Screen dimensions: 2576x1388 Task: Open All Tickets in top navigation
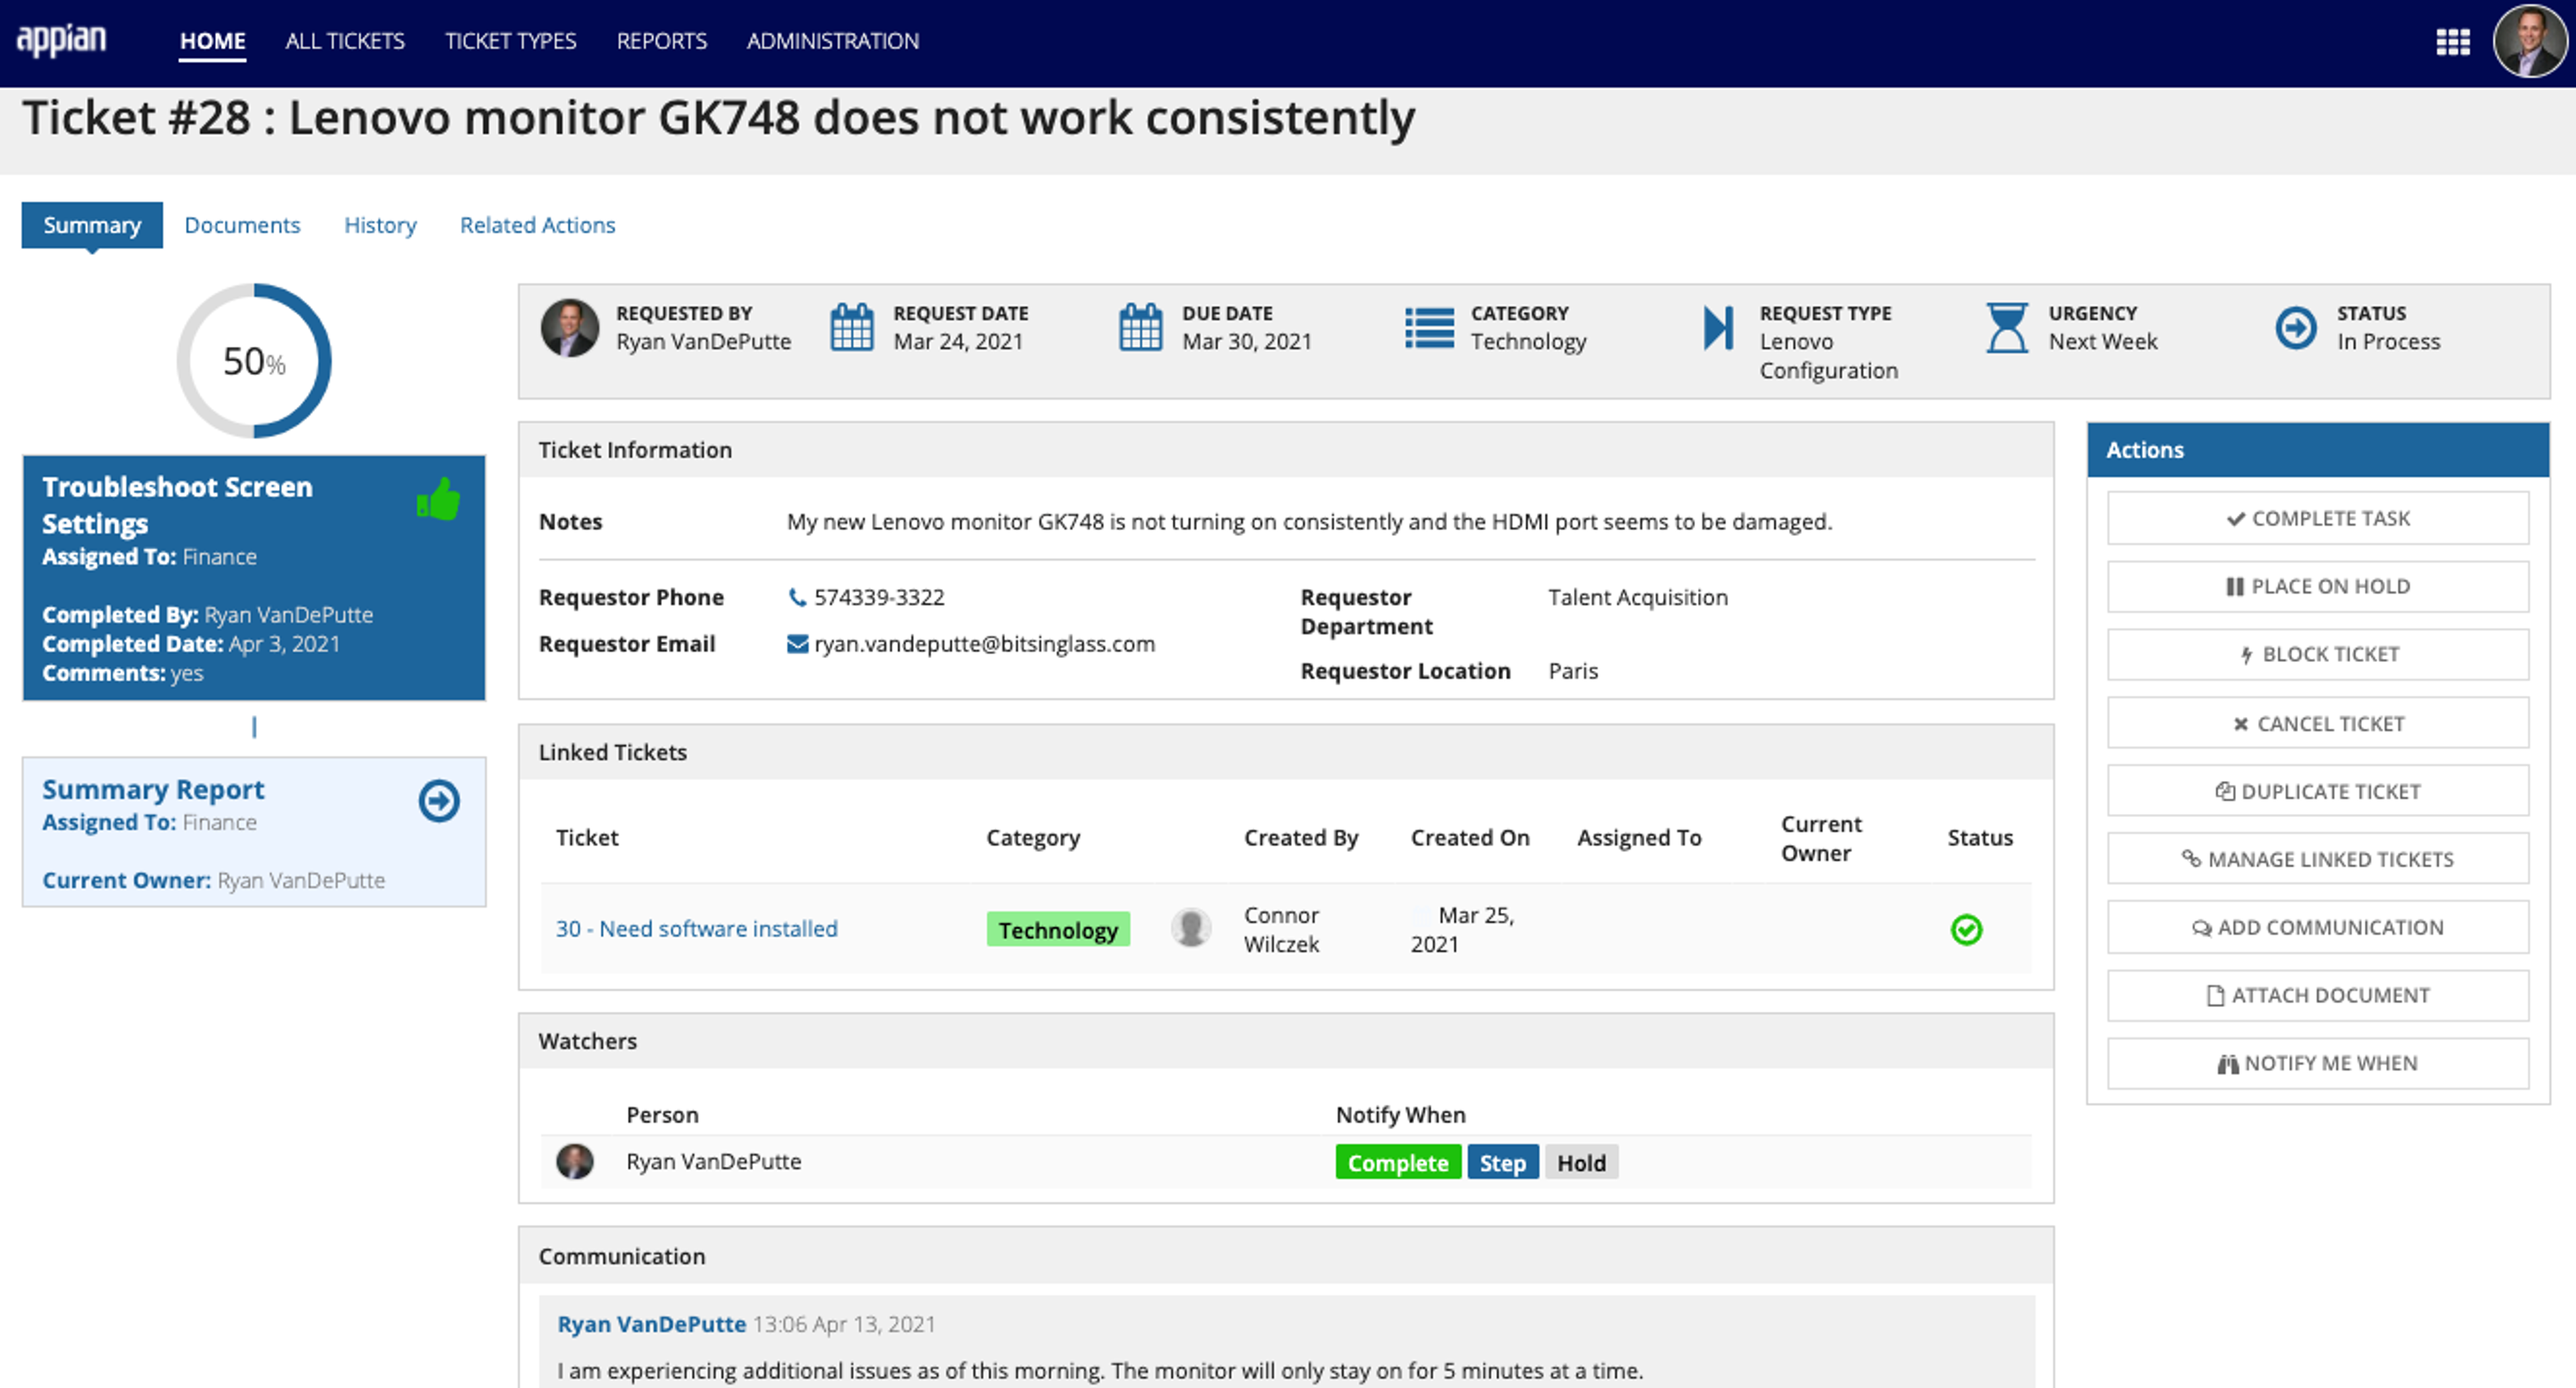(345, 41)
